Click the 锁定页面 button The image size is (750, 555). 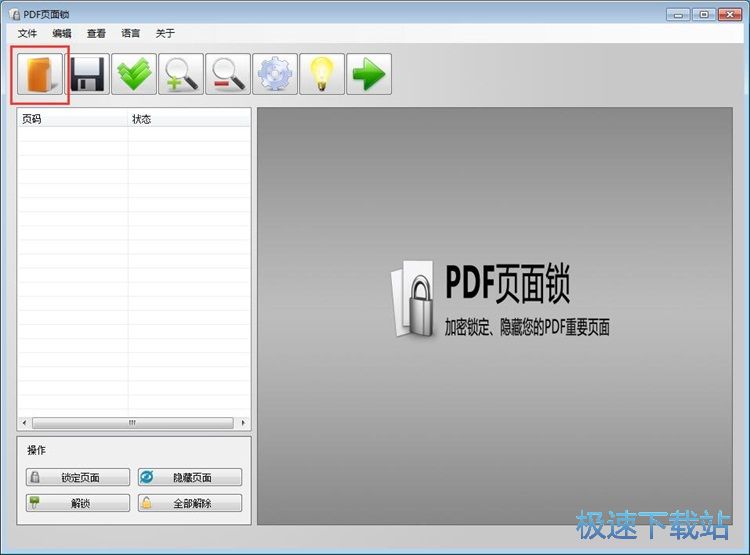77,477
